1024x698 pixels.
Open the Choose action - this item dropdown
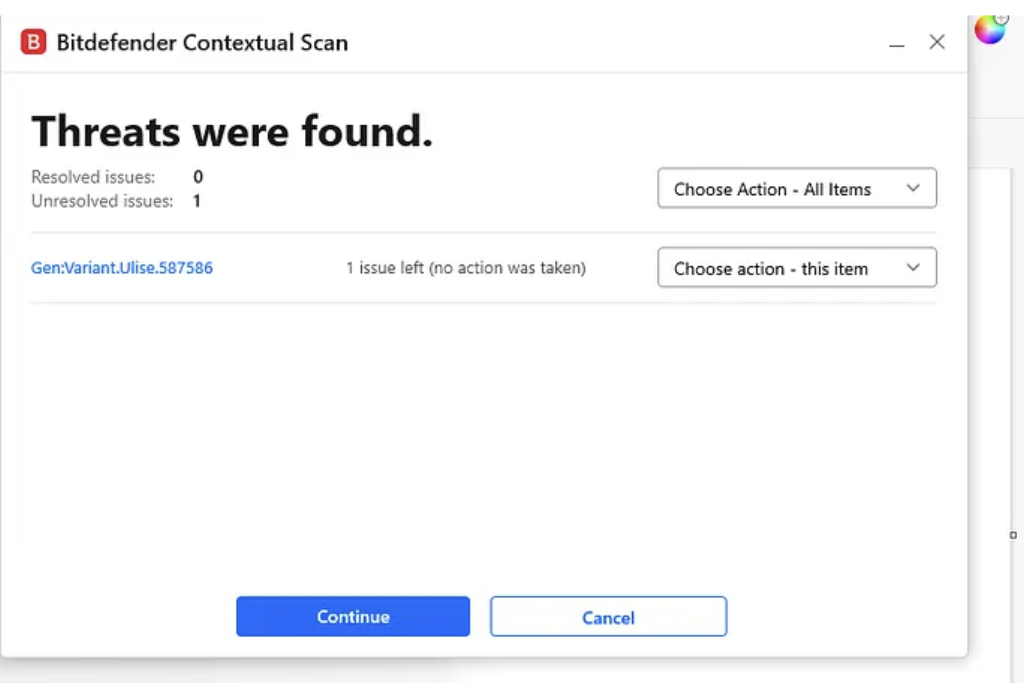click(796, 268)
